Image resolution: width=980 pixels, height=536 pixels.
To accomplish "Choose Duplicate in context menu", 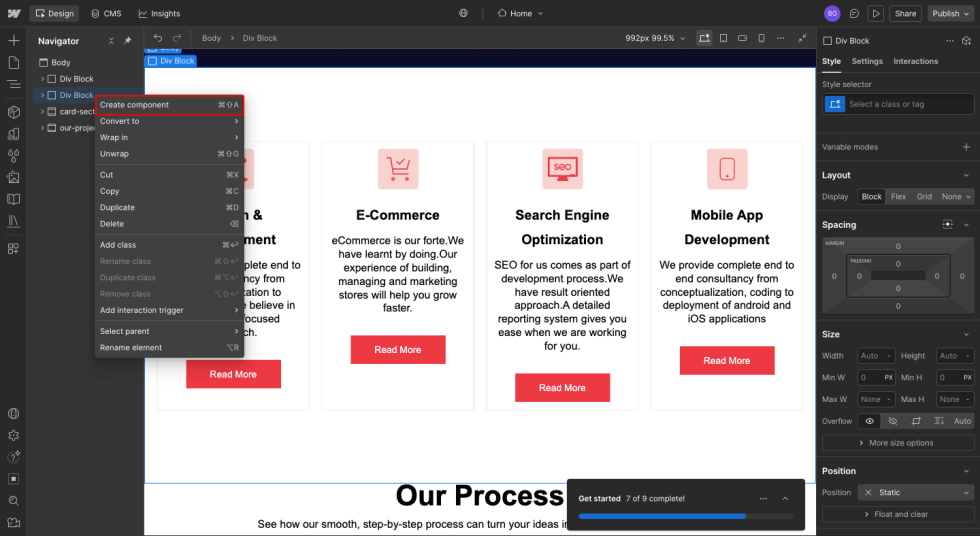I will coord(169,207).
